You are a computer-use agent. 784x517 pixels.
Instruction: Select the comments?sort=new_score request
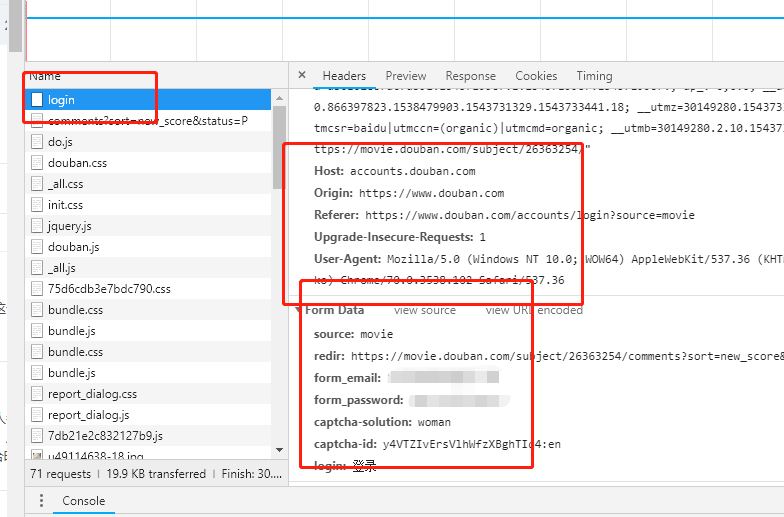pyautogui.click(x=148, y=121)
